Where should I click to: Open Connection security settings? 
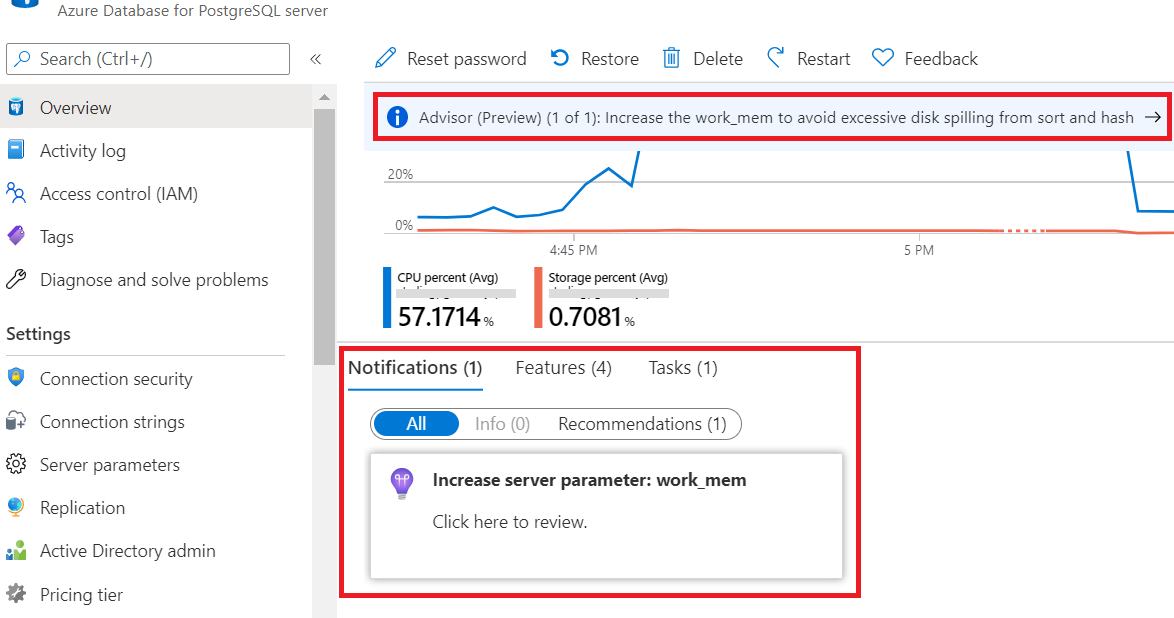[116, 378]
